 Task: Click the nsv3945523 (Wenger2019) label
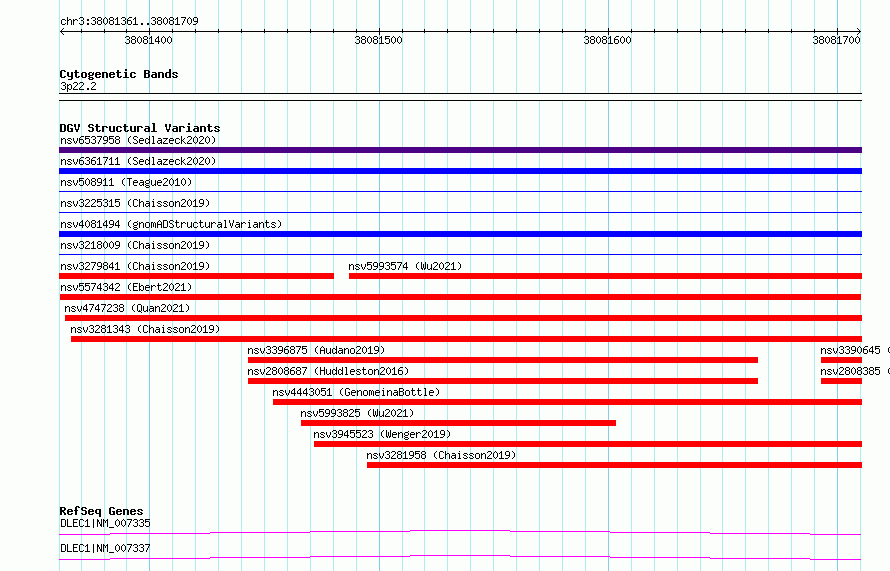point(382,434)
